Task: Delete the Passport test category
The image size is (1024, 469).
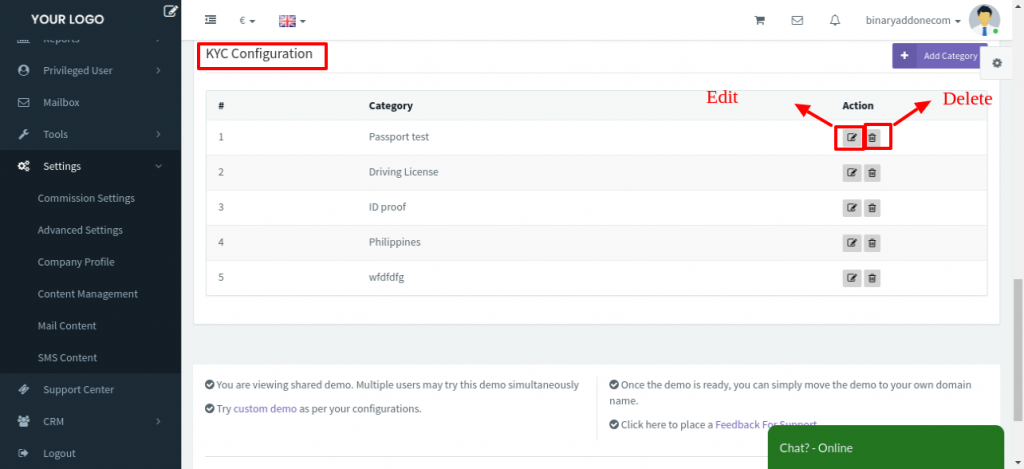Action: pyautogui.click(x=872, y=138)
